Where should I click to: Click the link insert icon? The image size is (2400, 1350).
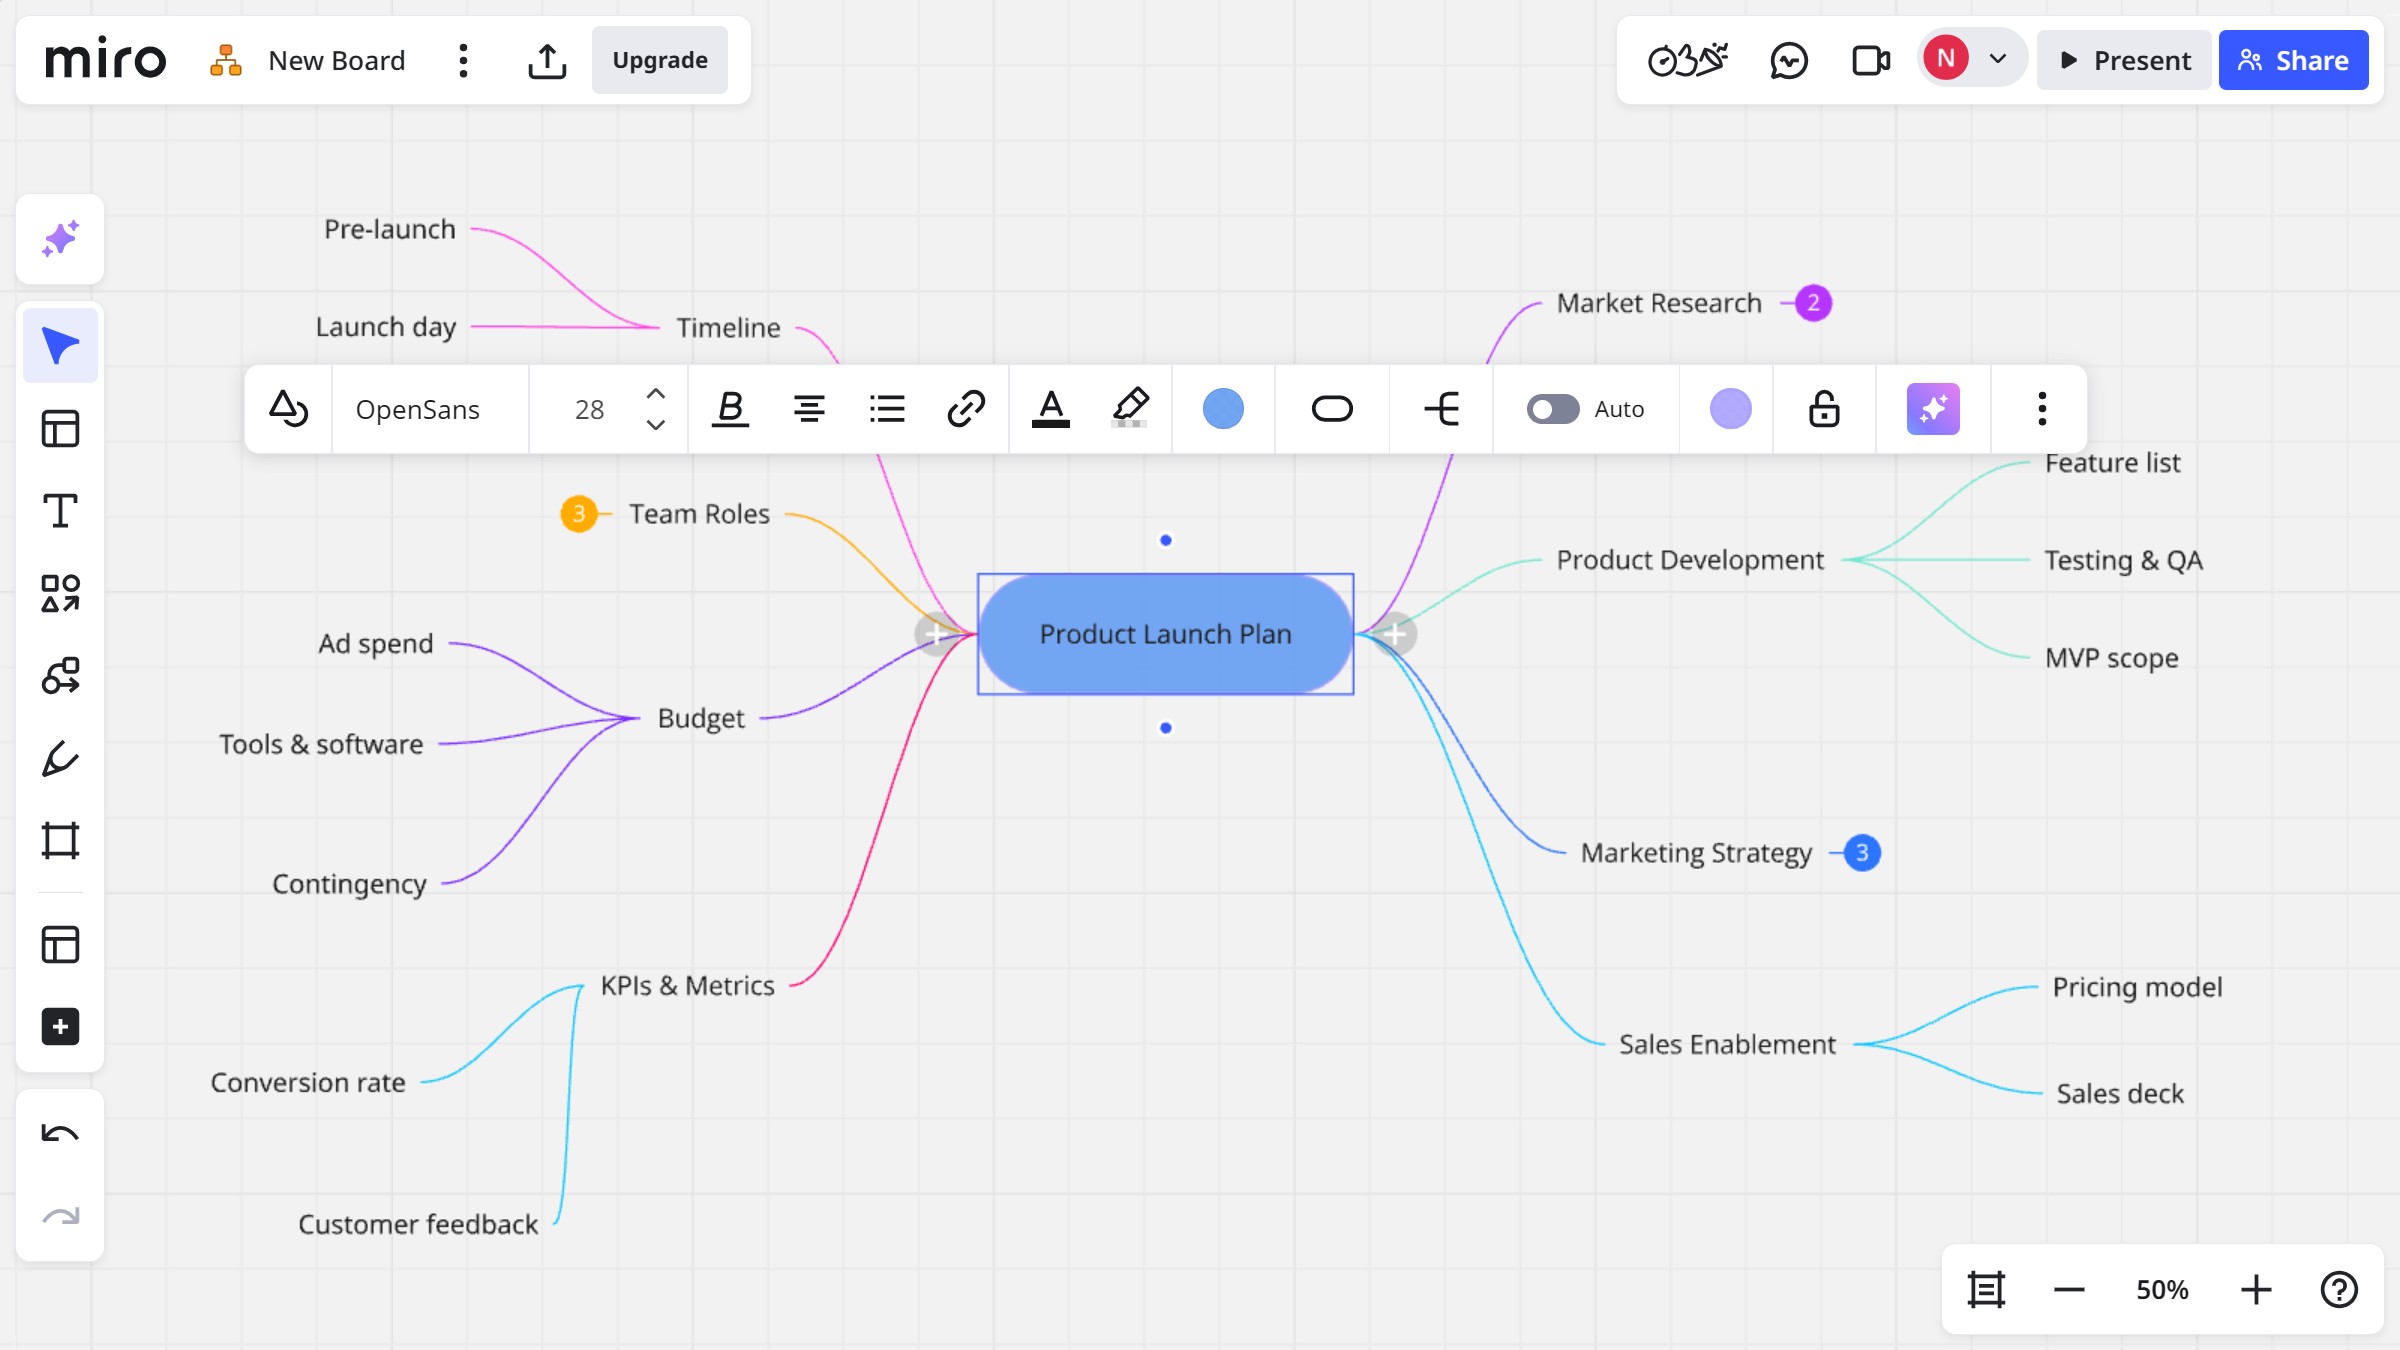[x=966, y=409]
